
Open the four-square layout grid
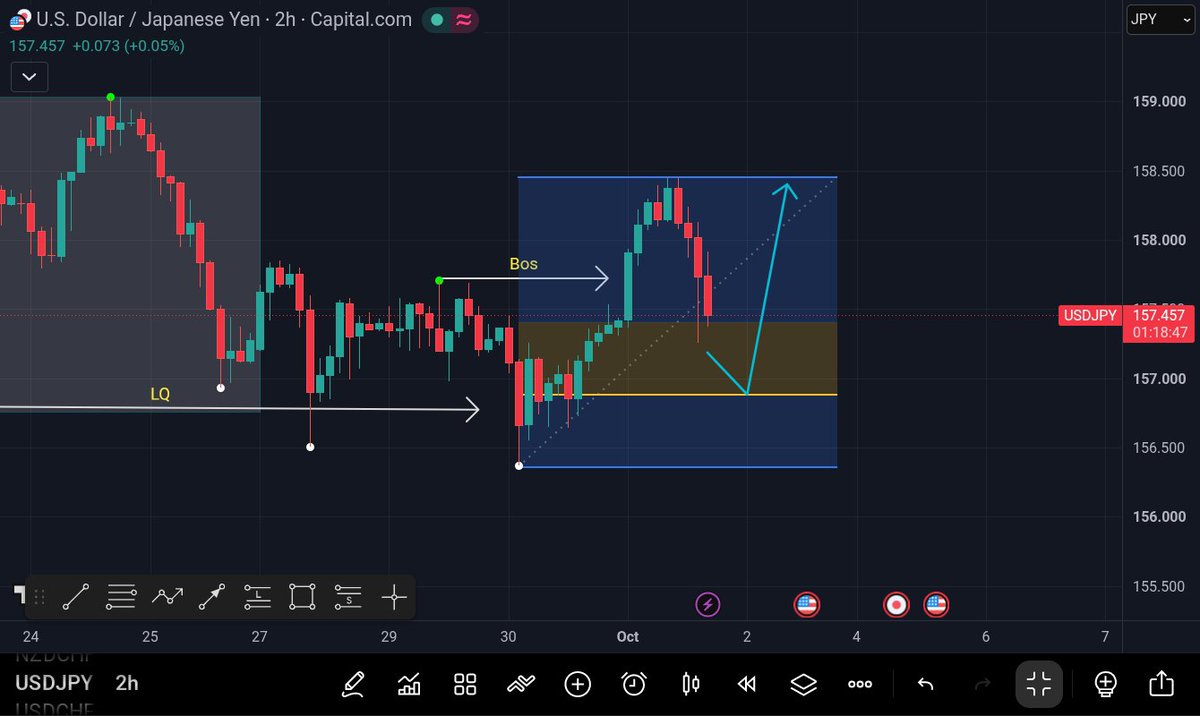[x=465, y=684]
